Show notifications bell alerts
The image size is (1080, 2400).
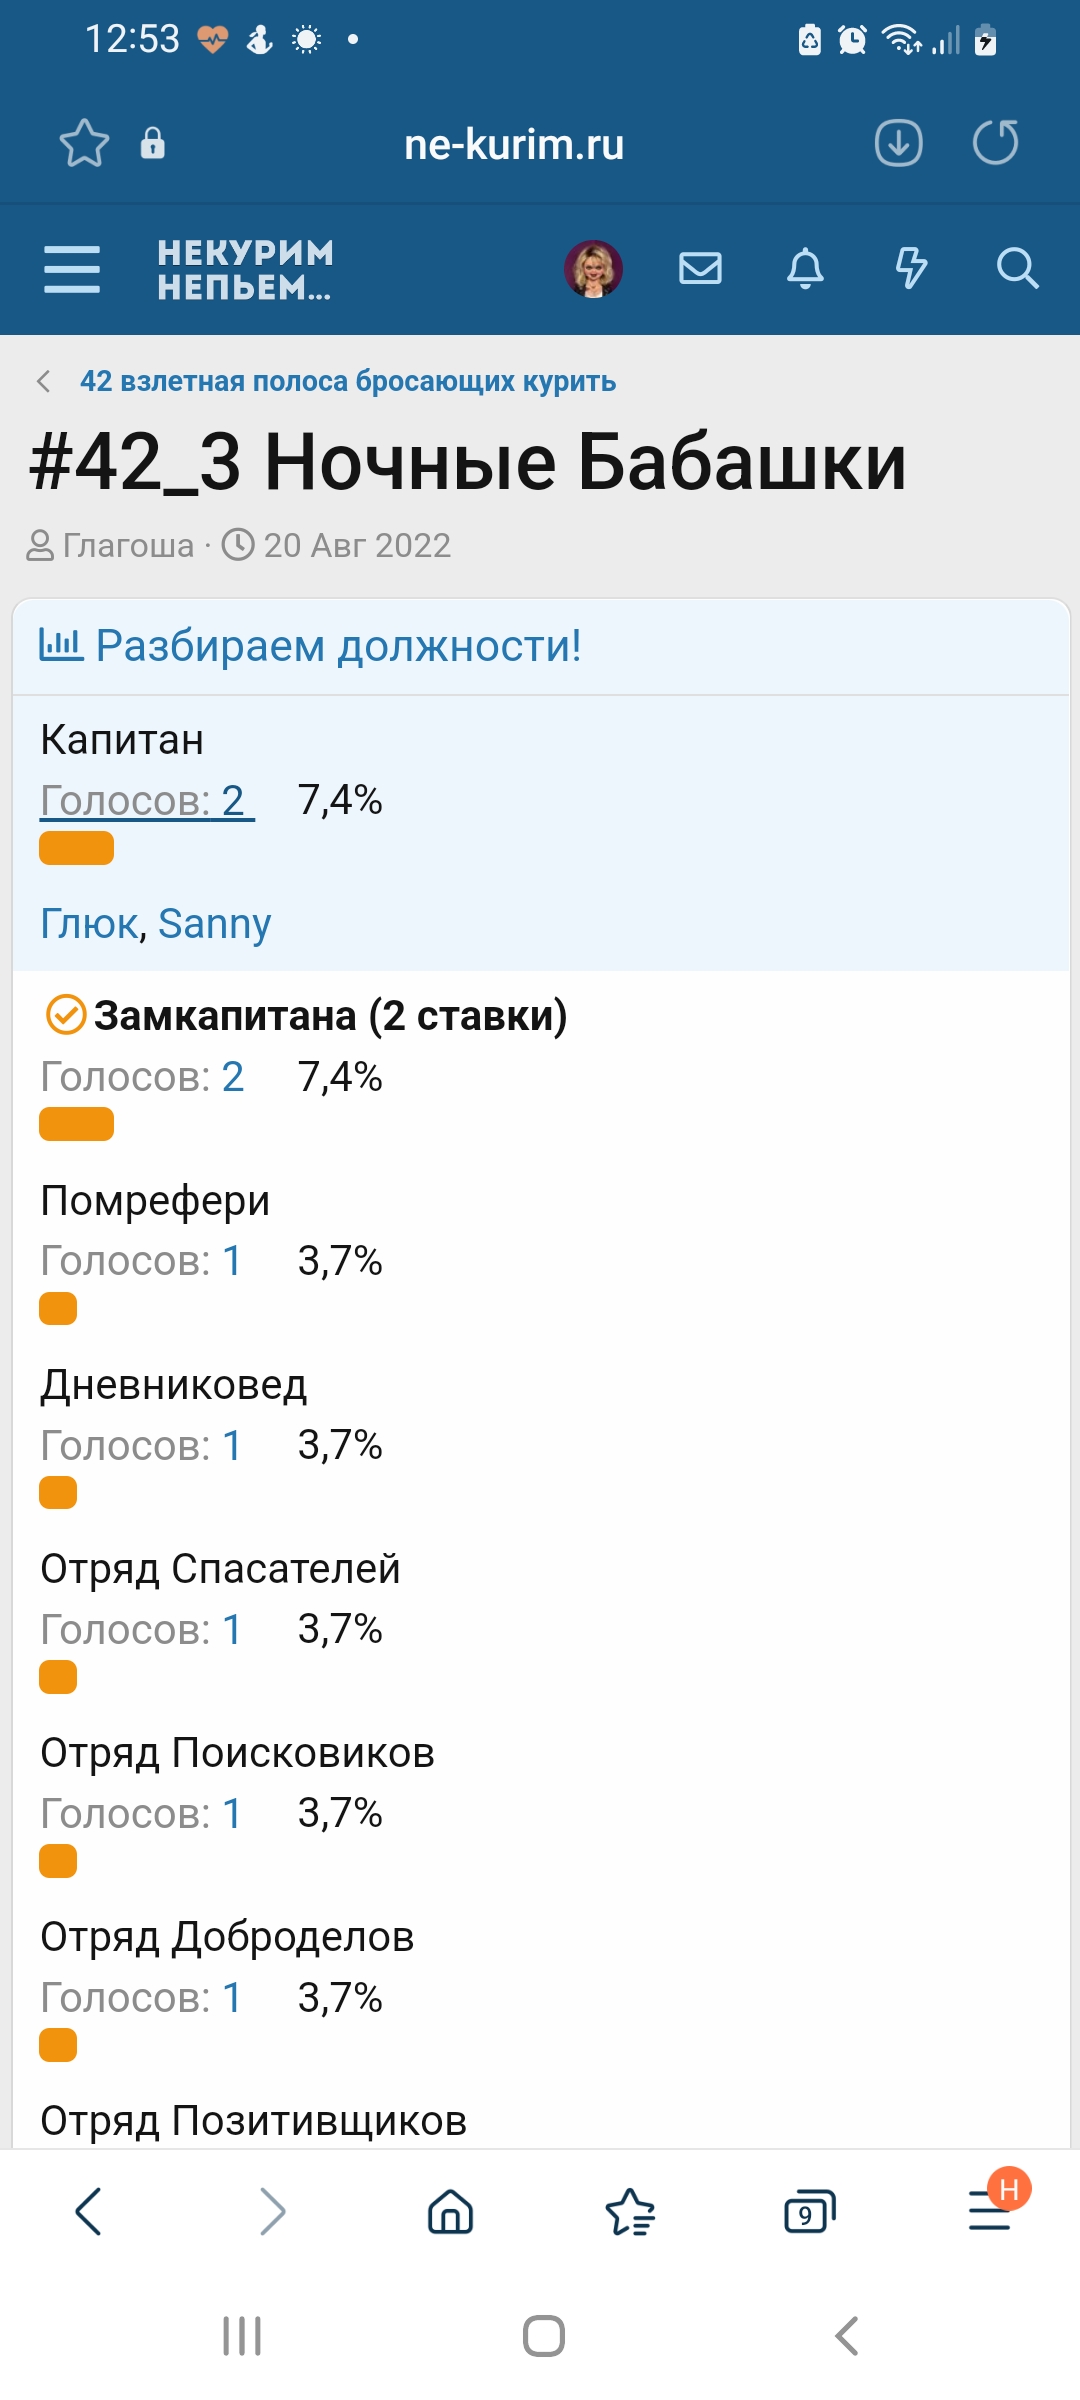805,268
